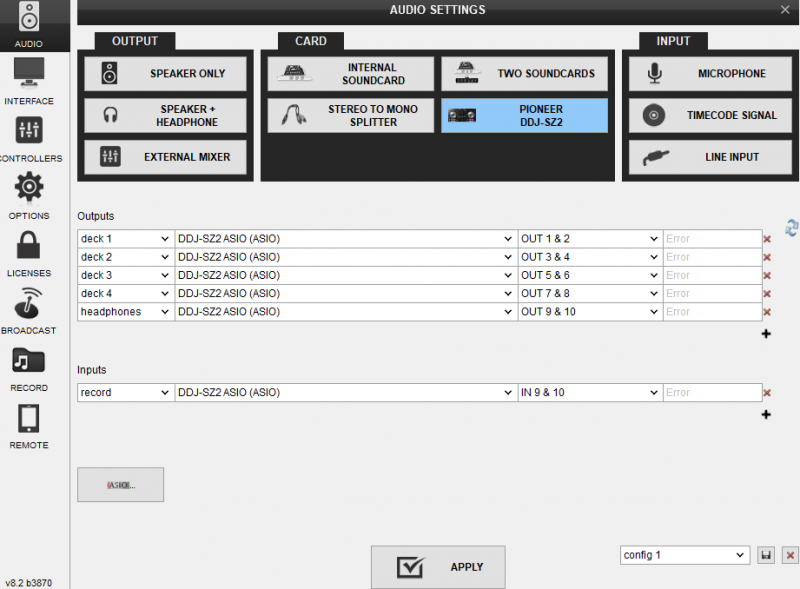Open the config 1 preset dropdown
The width and height of the screenshot is (800, 589).
pyautogui.click(x=685, y=555)
